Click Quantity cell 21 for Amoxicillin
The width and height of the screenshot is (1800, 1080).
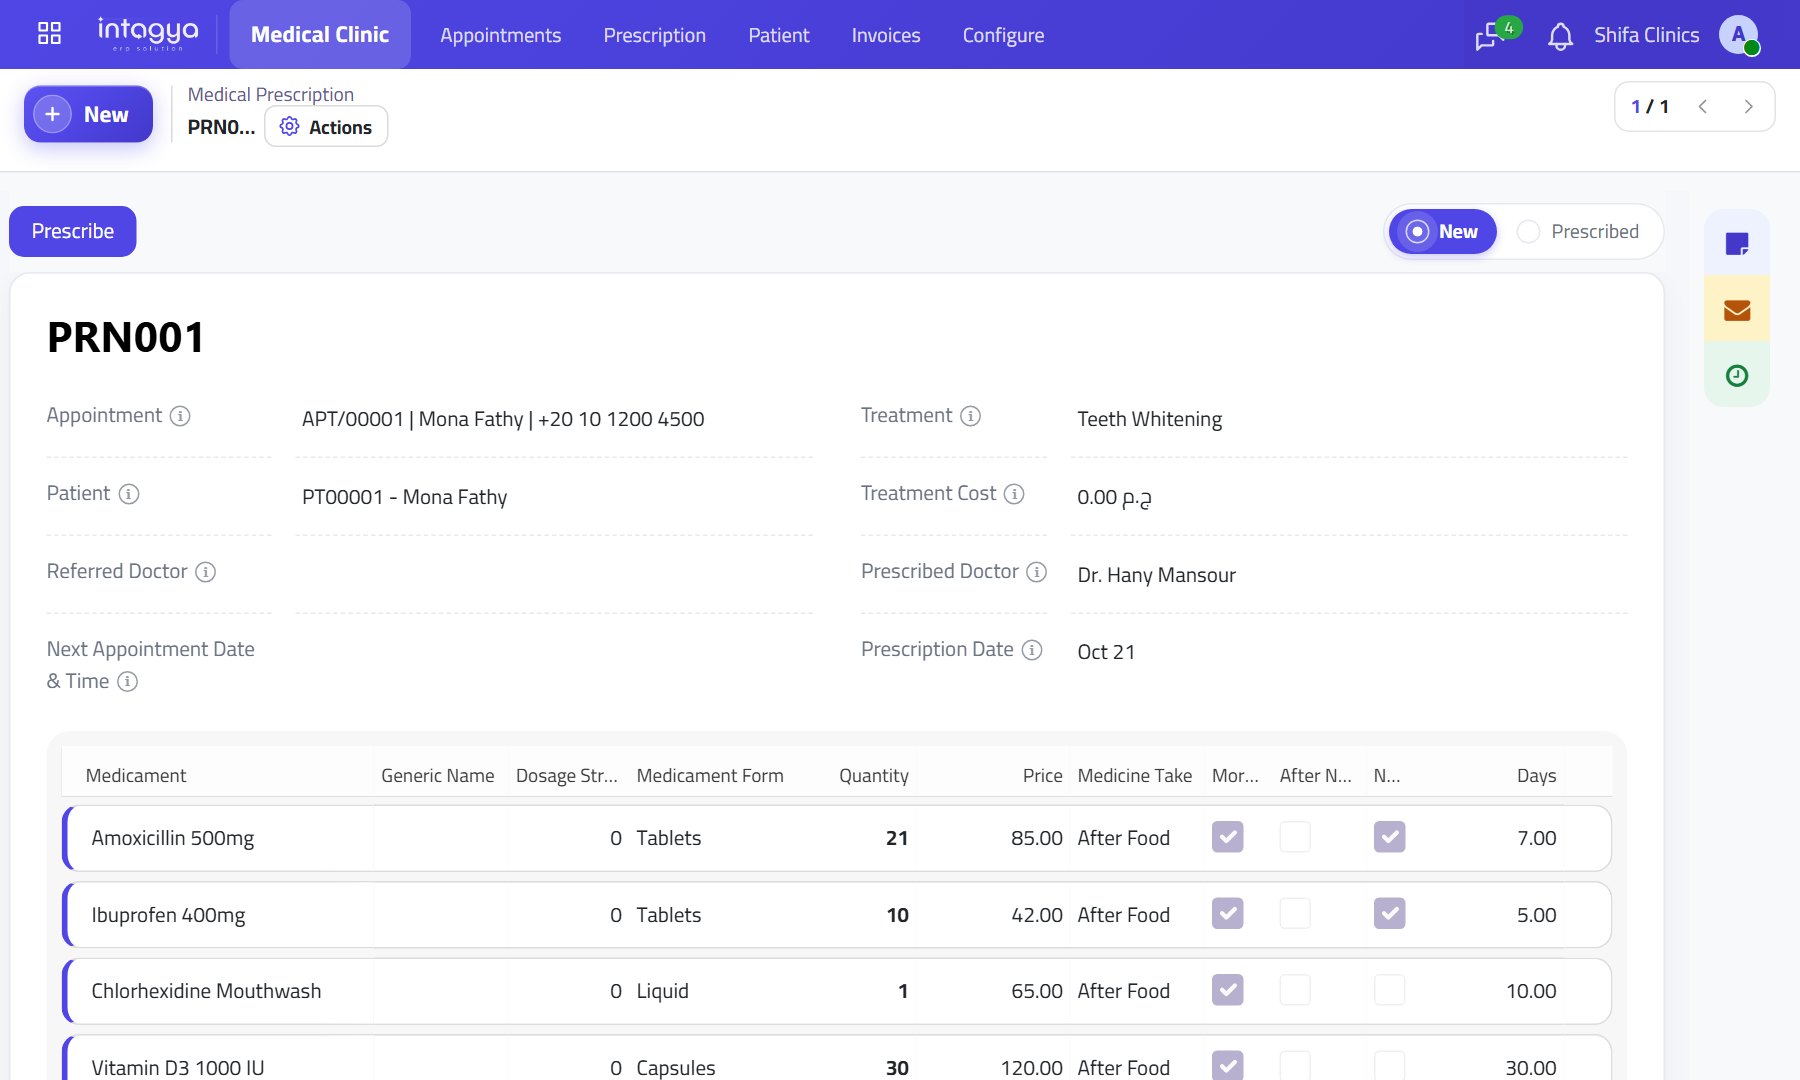[x=897, y=838]
